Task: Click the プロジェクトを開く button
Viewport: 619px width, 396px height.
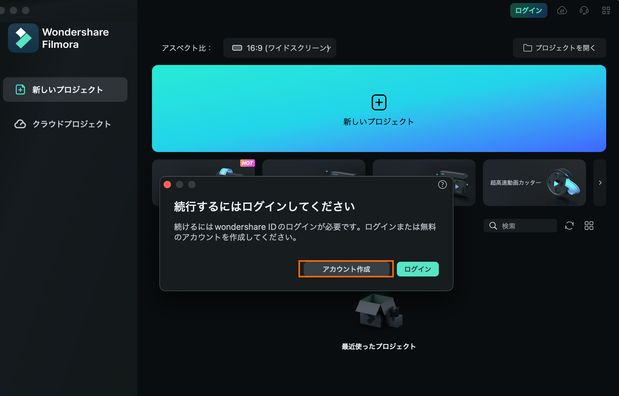Action: [559, 48]
